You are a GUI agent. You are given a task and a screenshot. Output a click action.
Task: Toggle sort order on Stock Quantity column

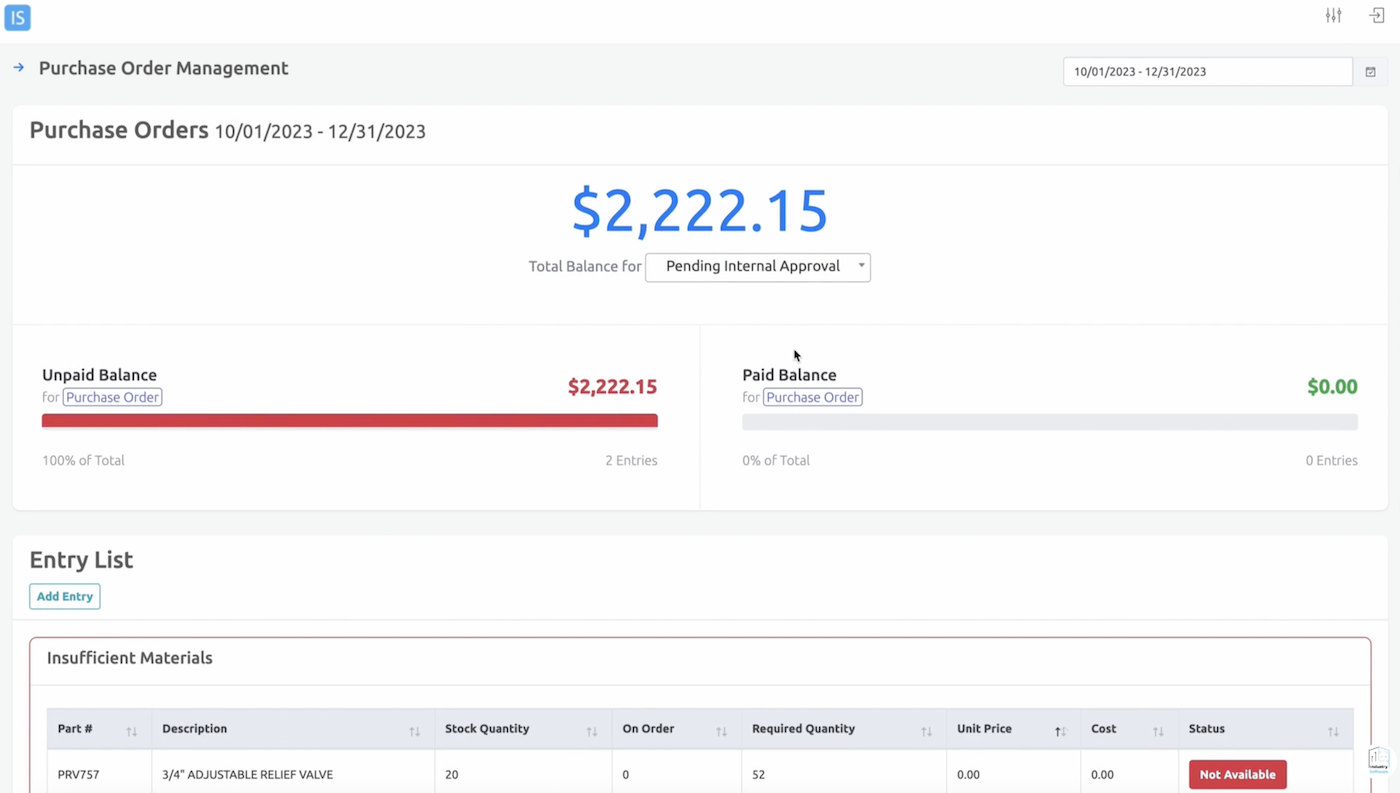pos(590,731)
